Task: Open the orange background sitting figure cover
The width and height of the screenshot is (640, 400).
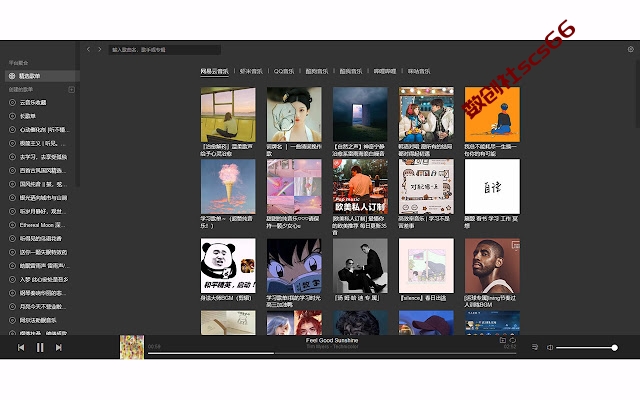Action: coord(492,114)
